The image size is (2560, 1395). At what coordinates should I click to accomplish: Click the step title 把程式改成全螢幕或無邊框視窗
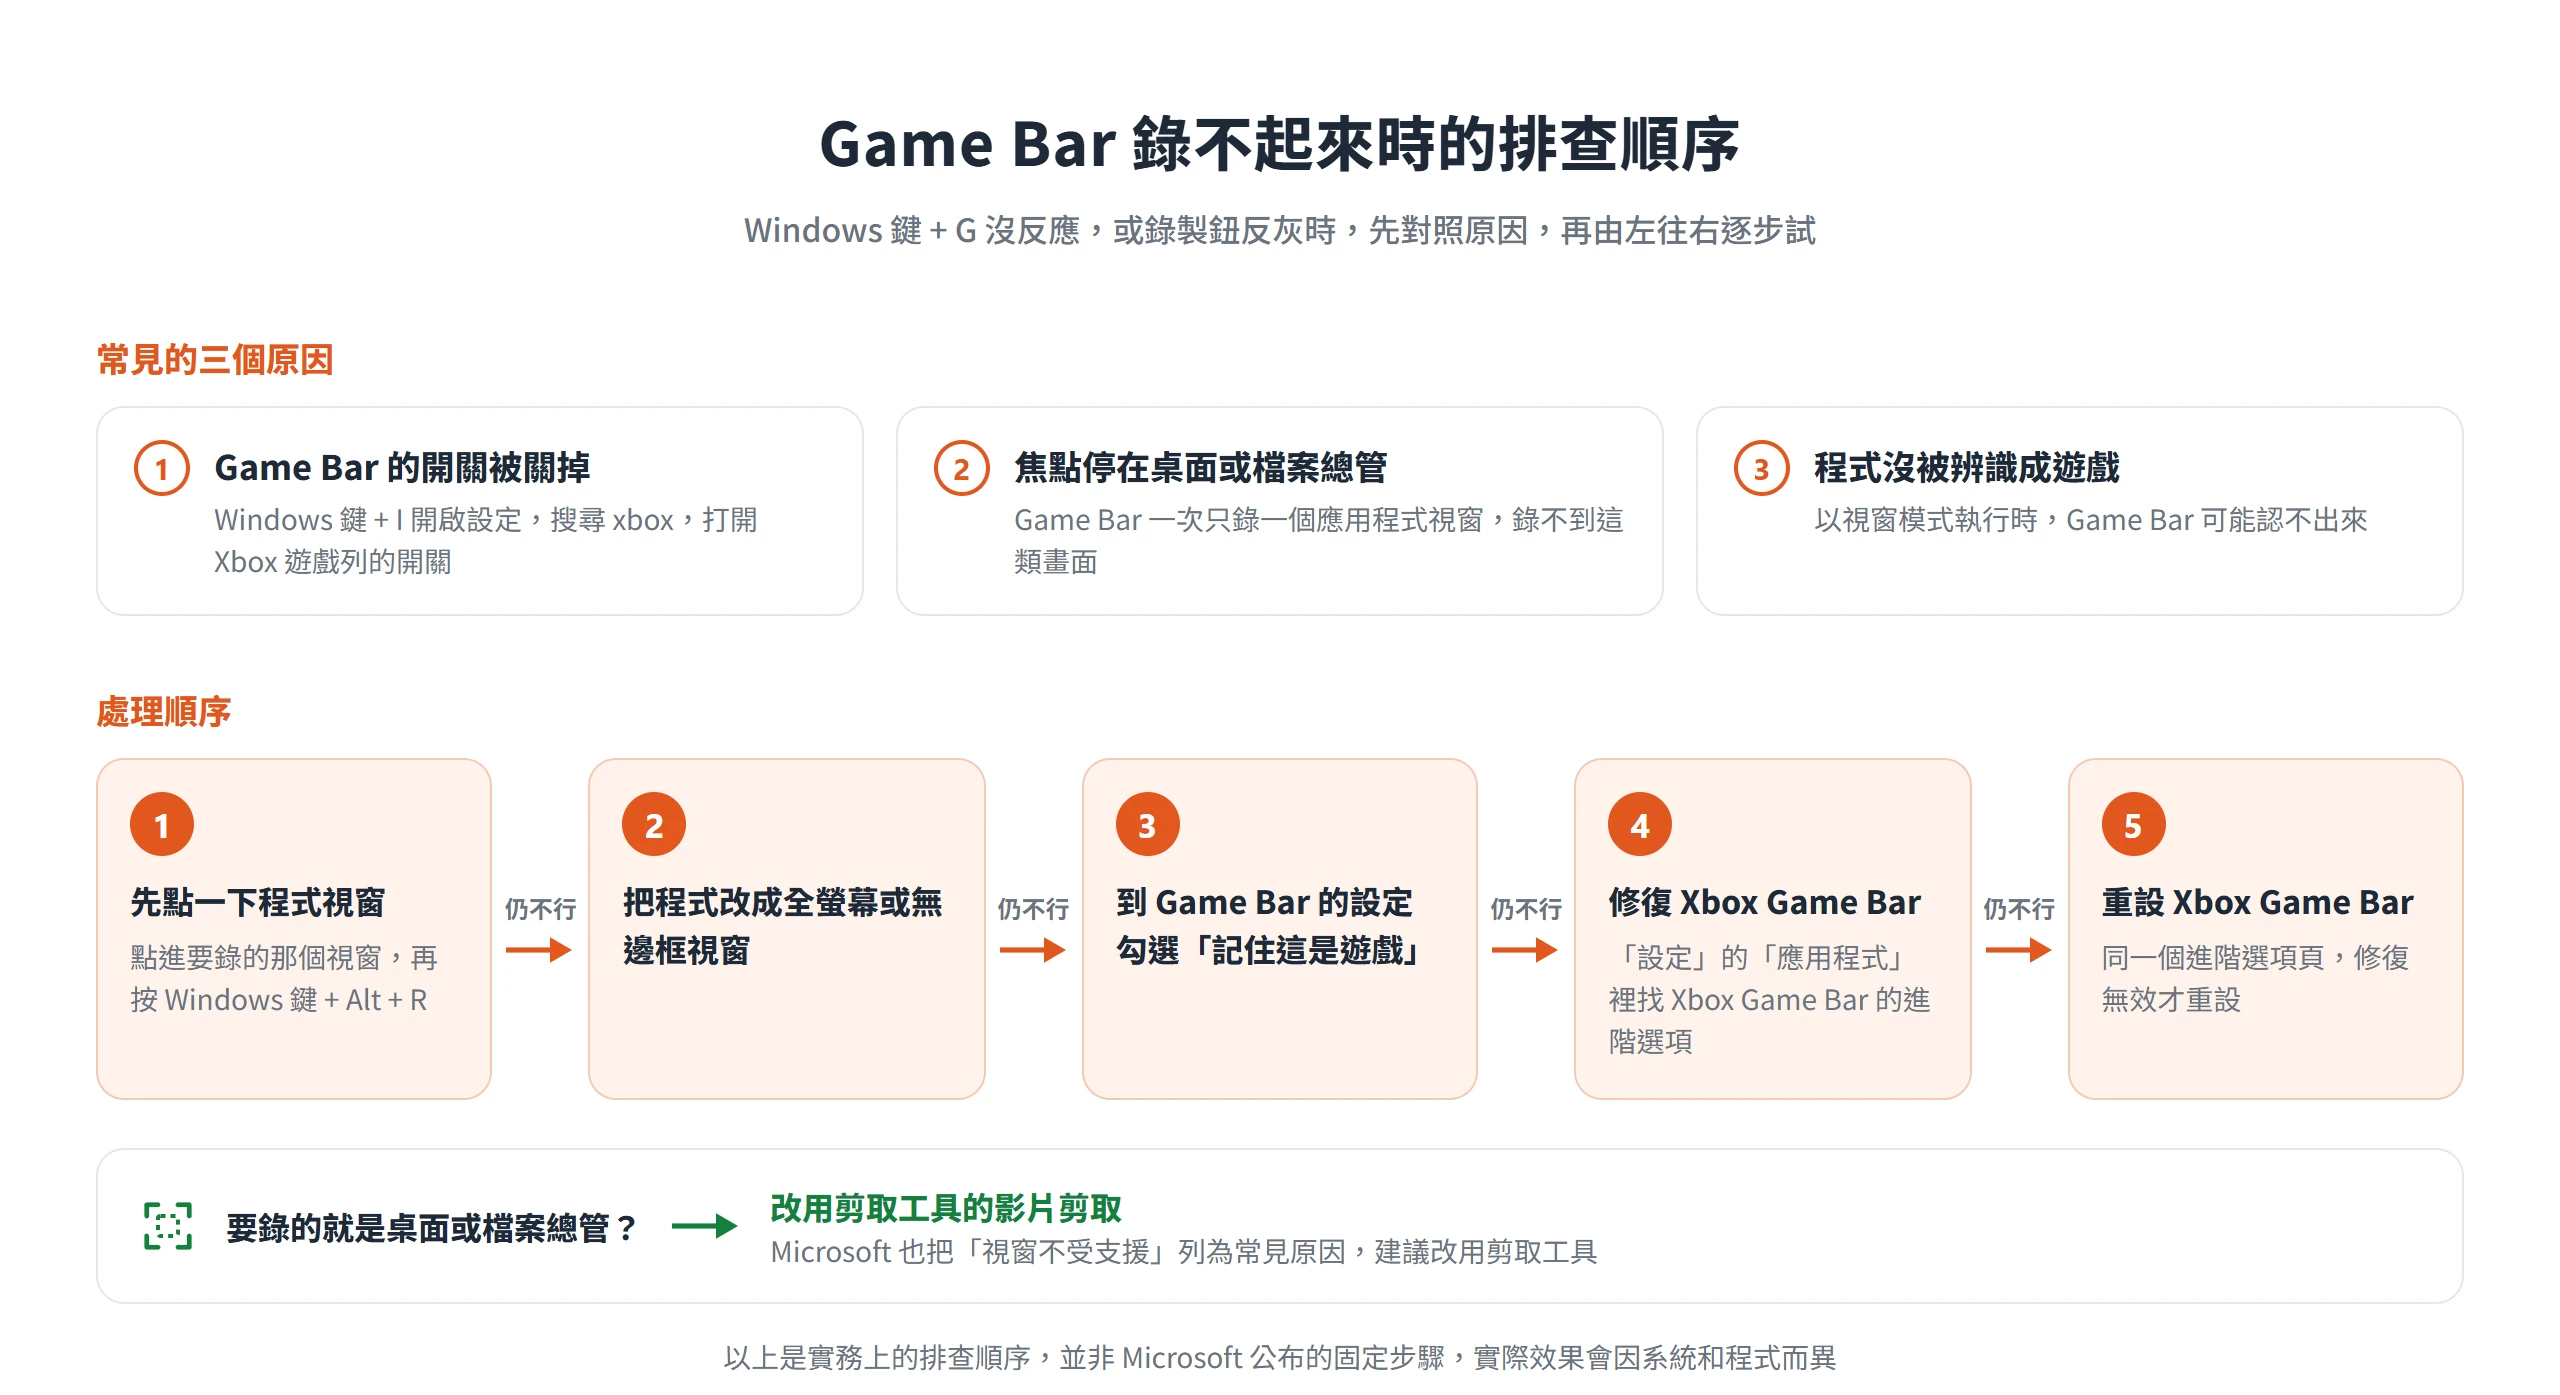coord(783,926)
